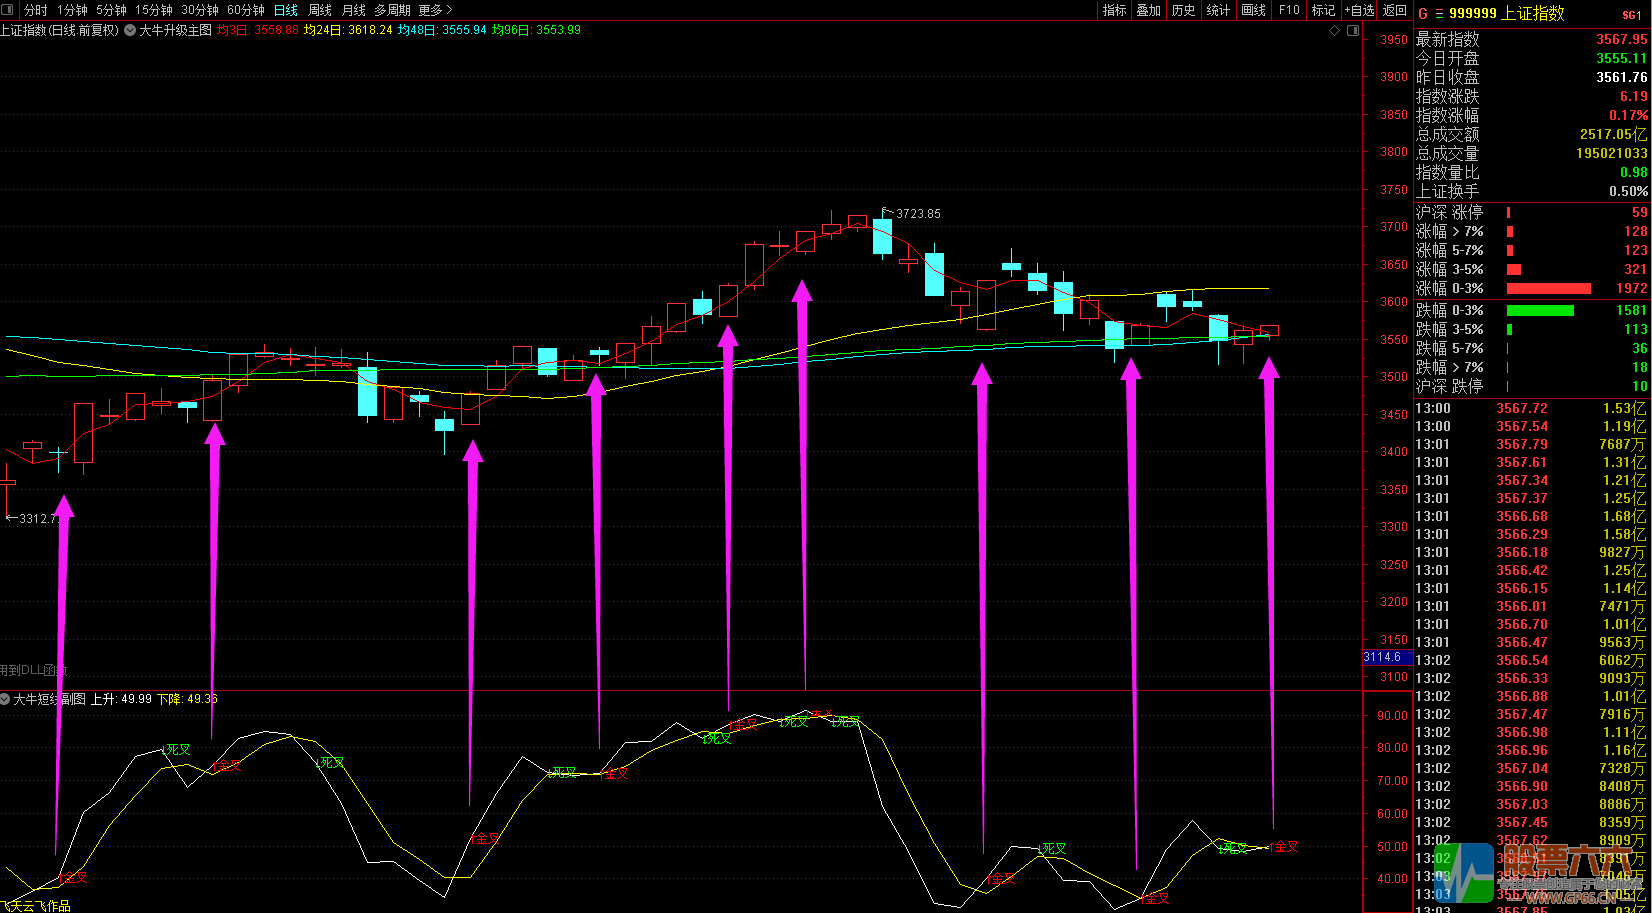Viewport: 1652px width, 913px height.
Task: Click the rightmost 金叉 signal label
Action: click(1284, 846)
